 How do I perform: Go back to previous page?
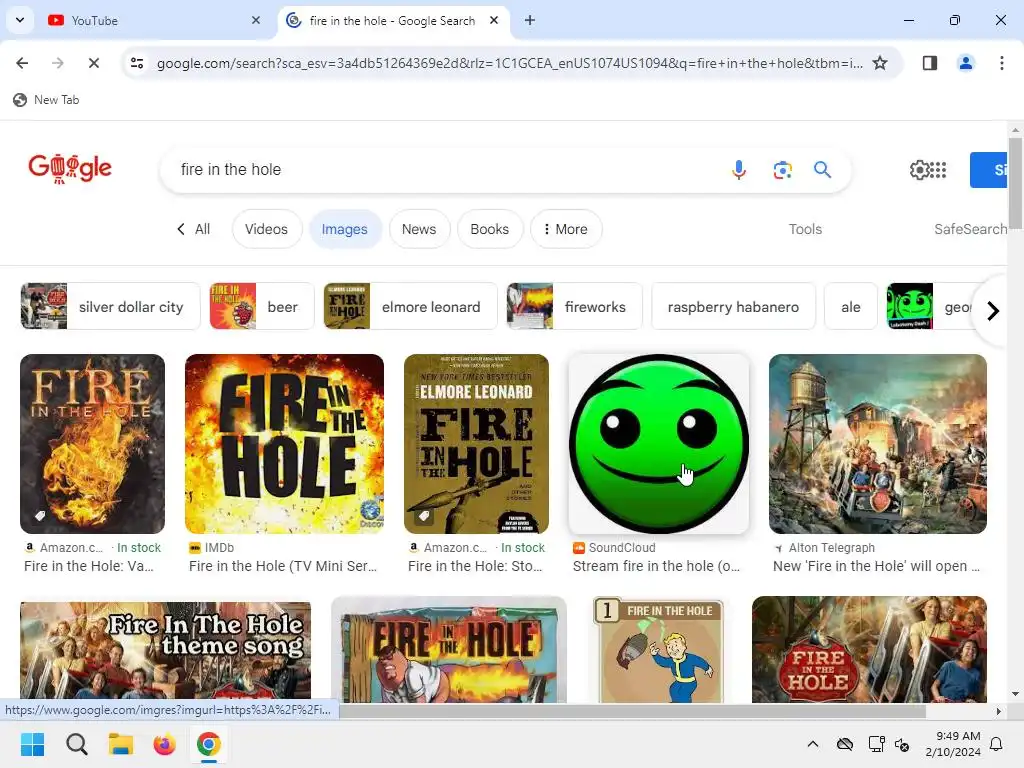point(22,63)
